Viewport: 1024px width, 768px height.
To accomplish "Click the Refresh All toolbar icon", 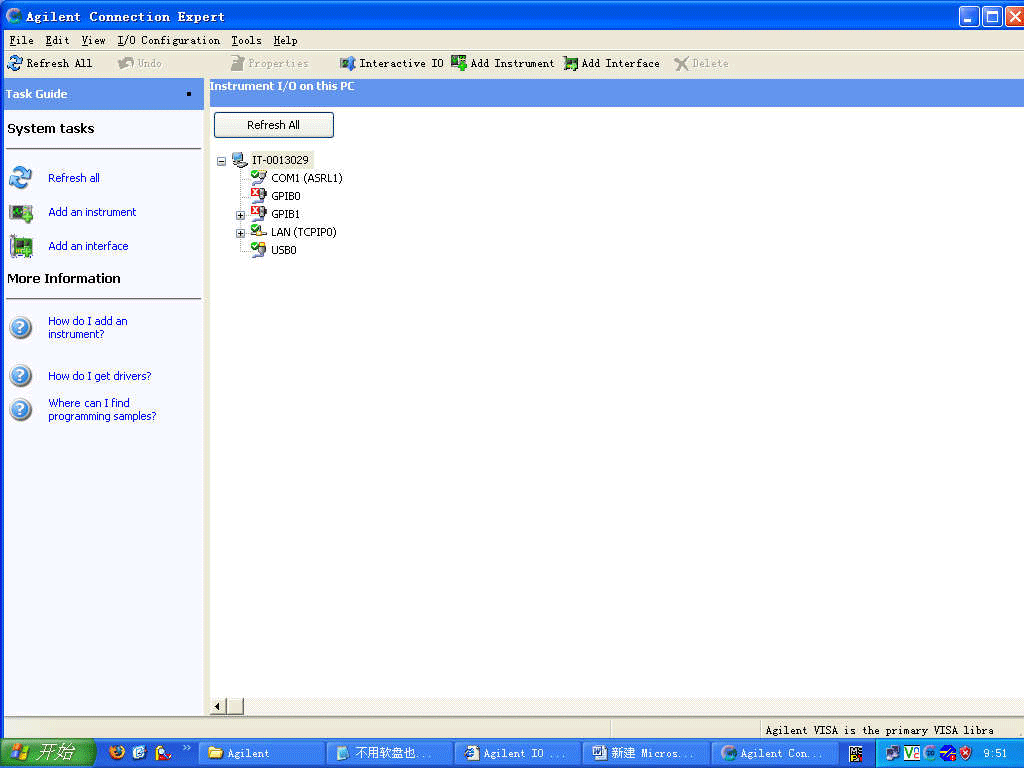I will [x=14, y=63].
